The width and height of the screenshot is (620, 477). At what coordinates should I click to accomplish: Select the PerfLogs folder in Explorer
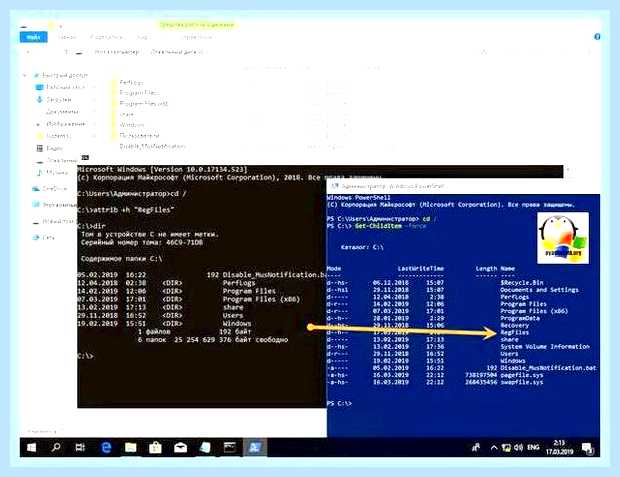[131, 82]
